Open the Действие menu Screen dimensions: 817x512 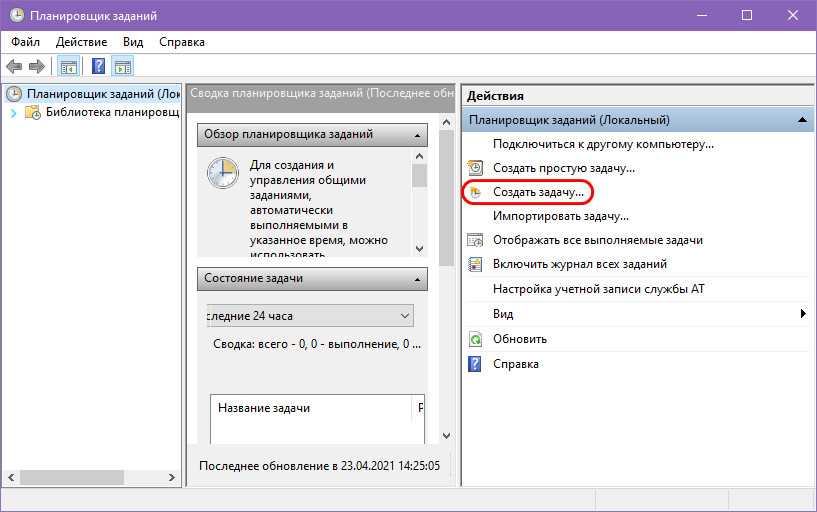(82, 42)
